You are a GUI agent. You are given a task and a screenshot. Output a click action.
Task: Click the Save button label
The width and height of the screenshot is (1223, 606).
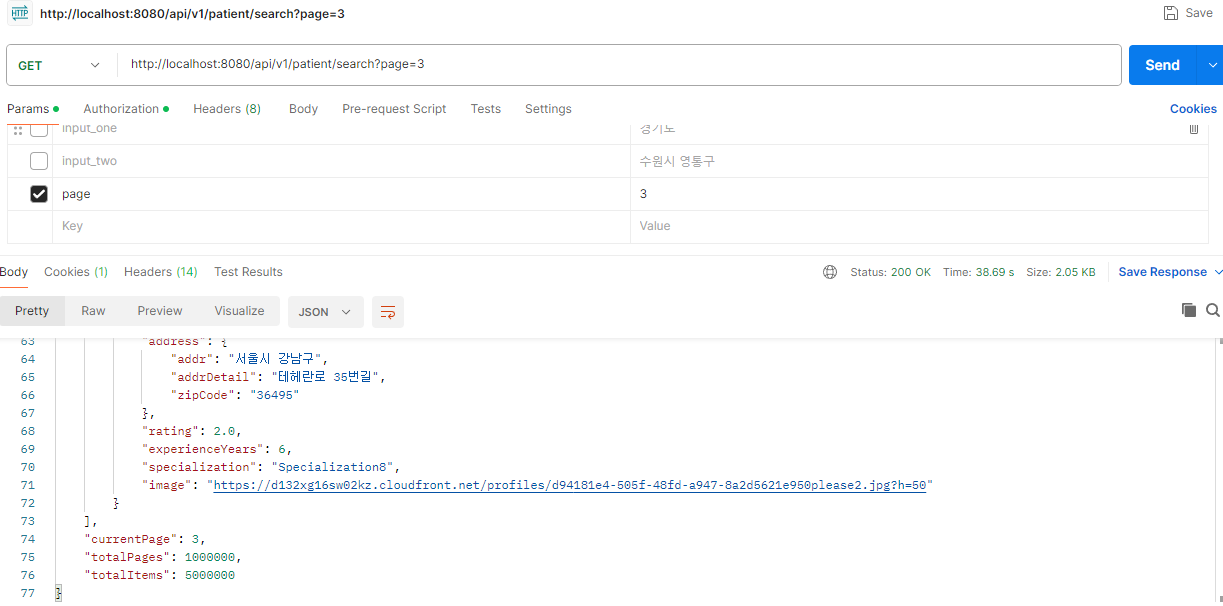(1199, 13)
